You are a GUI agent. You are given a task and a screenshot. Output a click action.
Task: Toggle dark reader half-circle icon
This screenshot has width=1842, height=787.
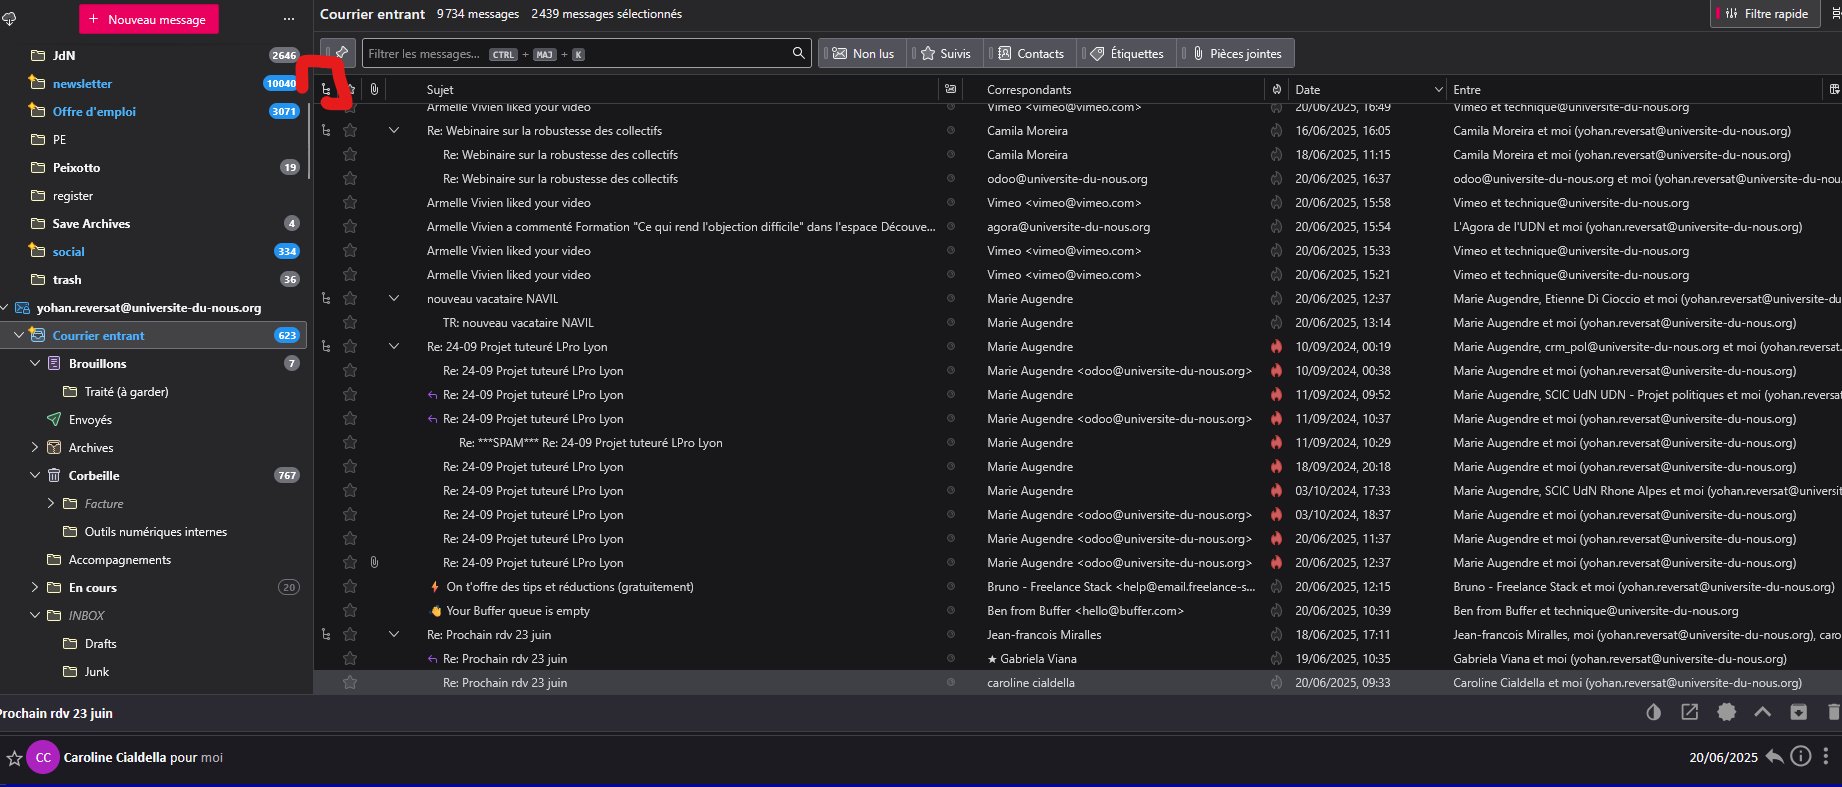[1654, 712]
